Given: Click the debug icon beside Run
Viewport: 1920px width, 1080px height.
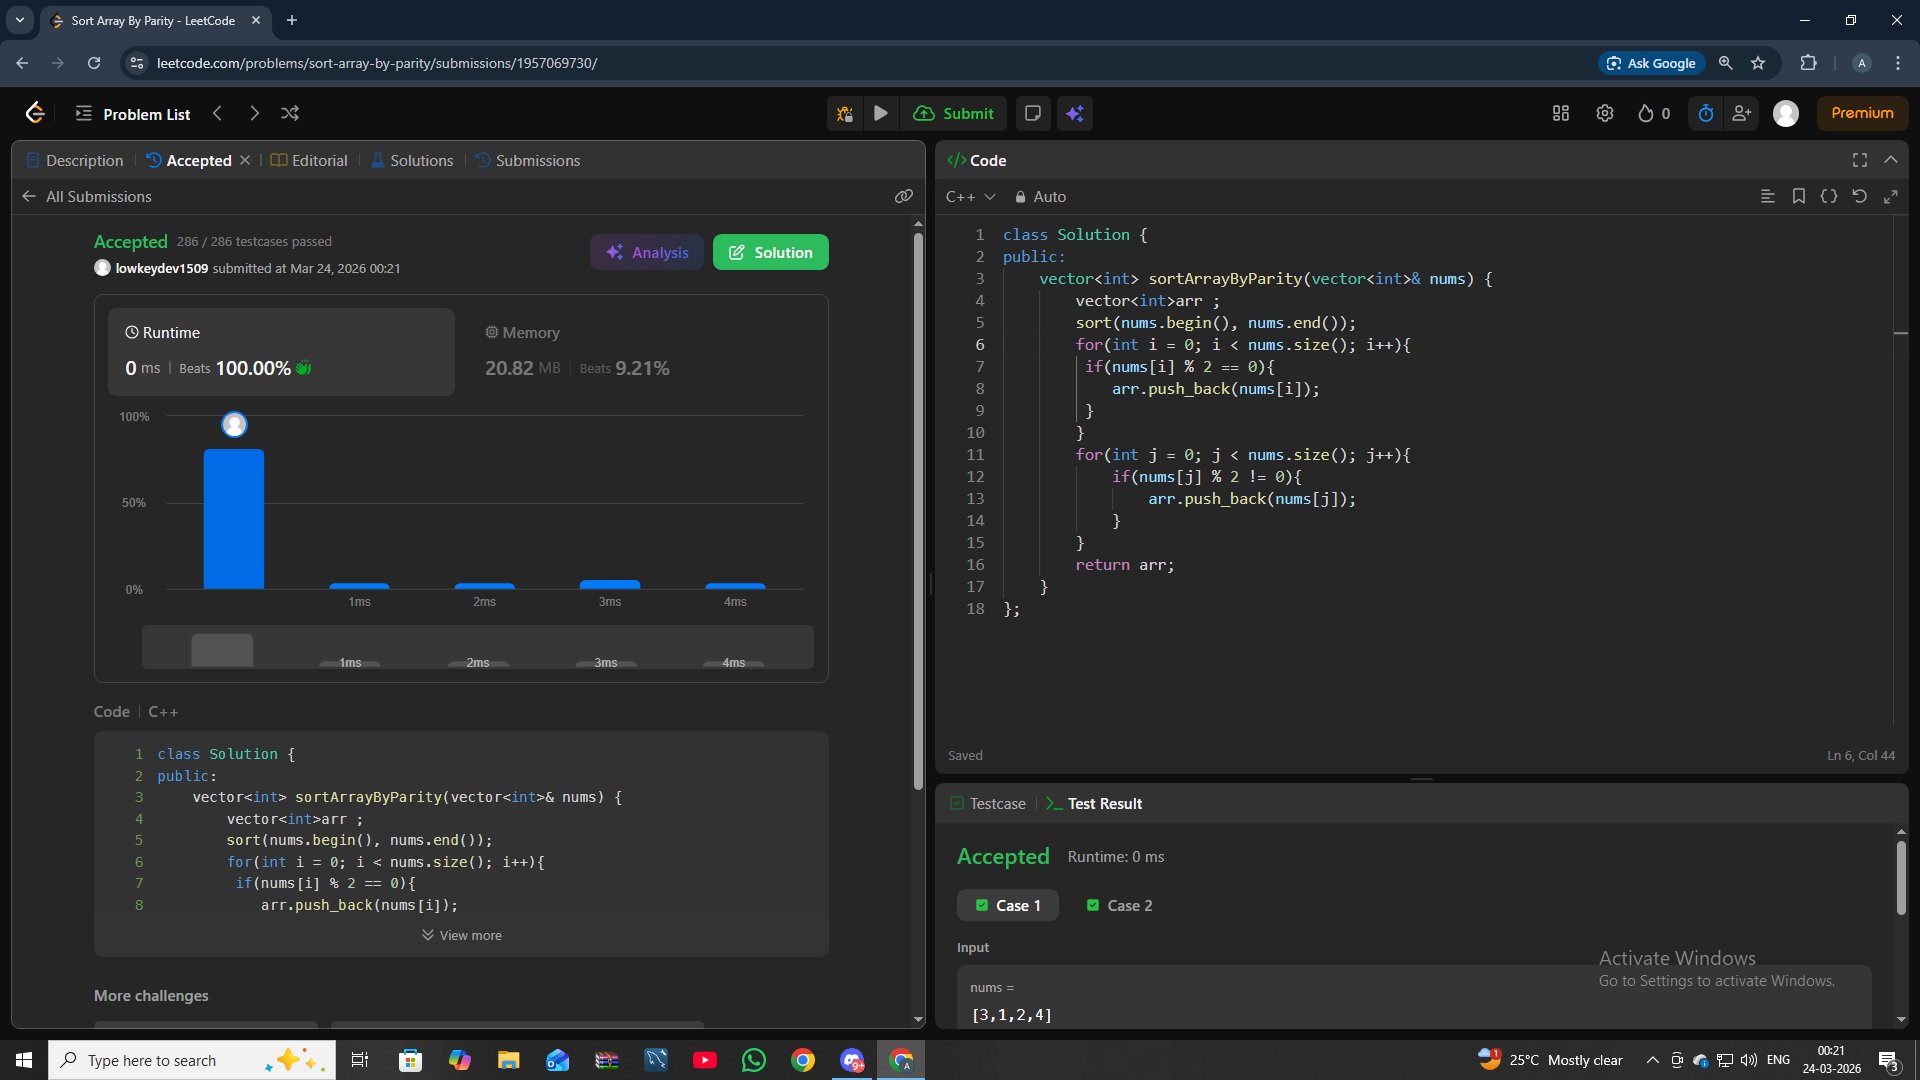Looking at the screenshot, I should 845,114.
